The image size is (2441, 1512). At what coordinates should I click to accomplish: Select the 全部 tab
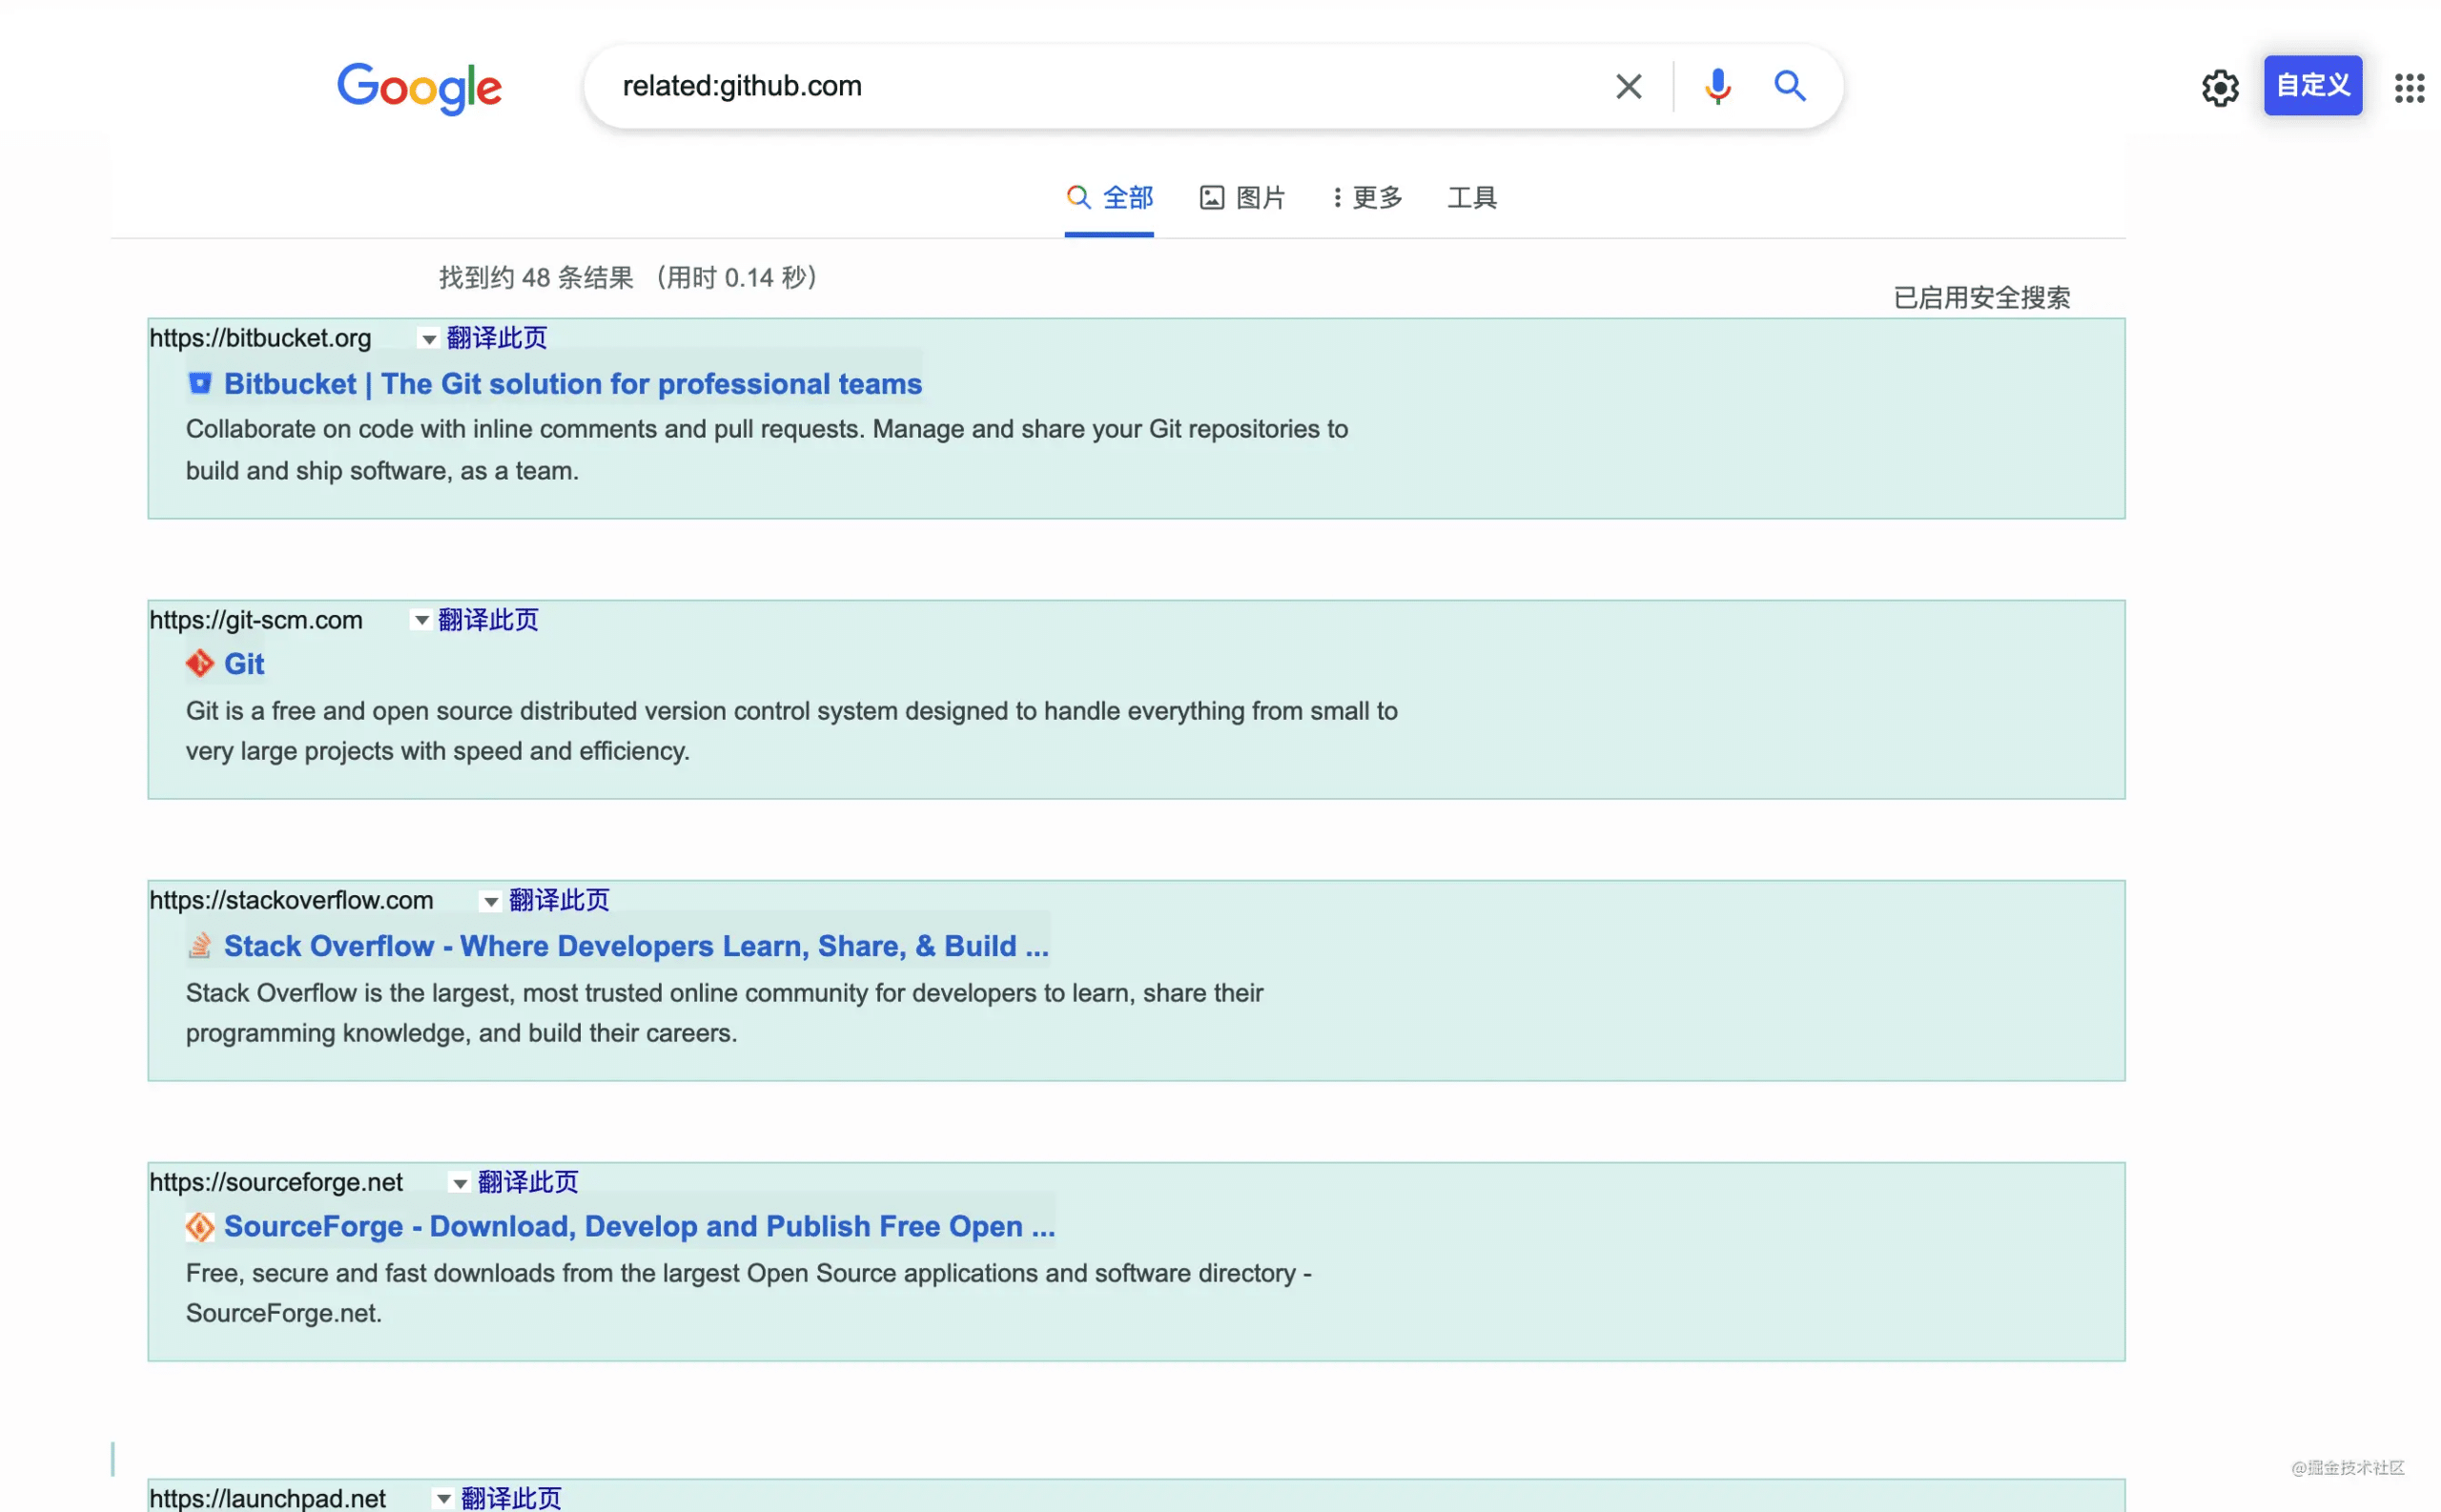click(1109, 198)
